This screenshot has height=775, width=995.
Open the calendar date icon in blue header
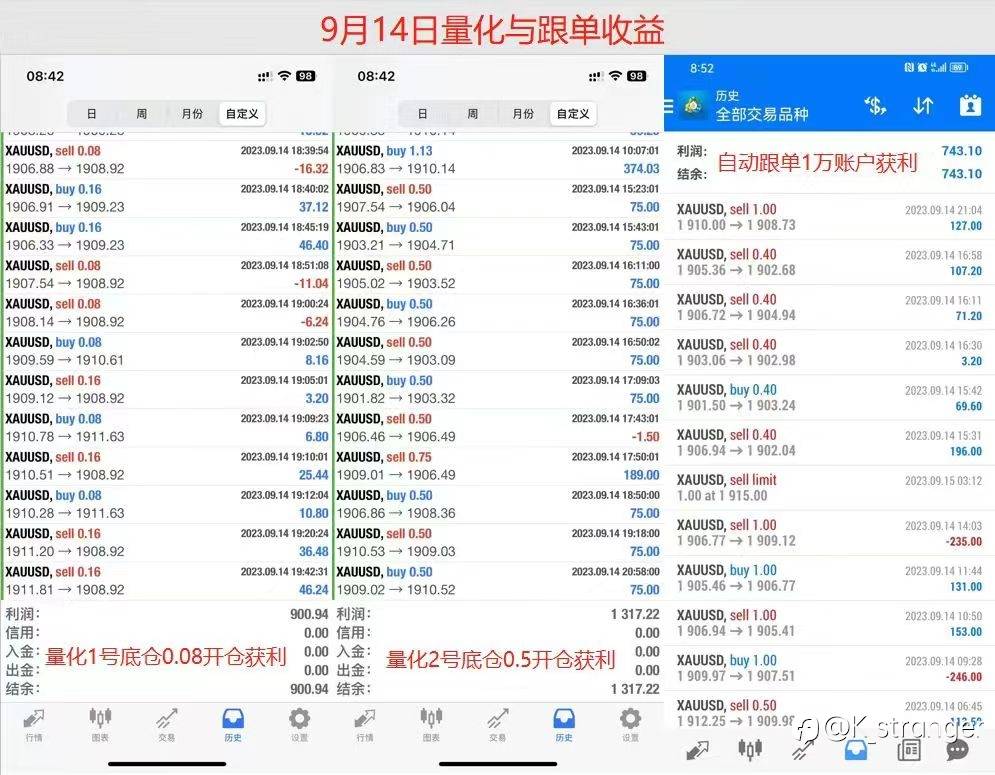970,105
